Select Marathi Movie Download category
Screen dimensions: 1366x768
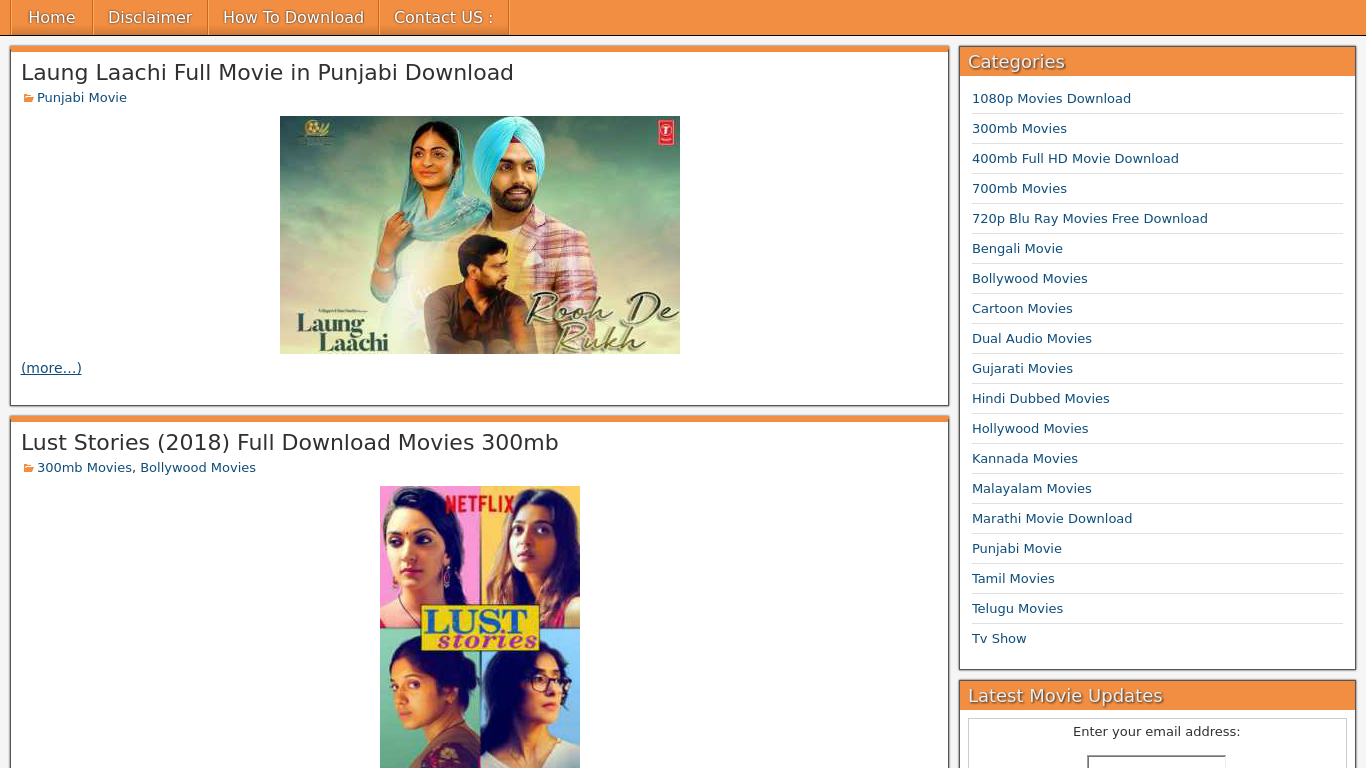point(1052,518)
